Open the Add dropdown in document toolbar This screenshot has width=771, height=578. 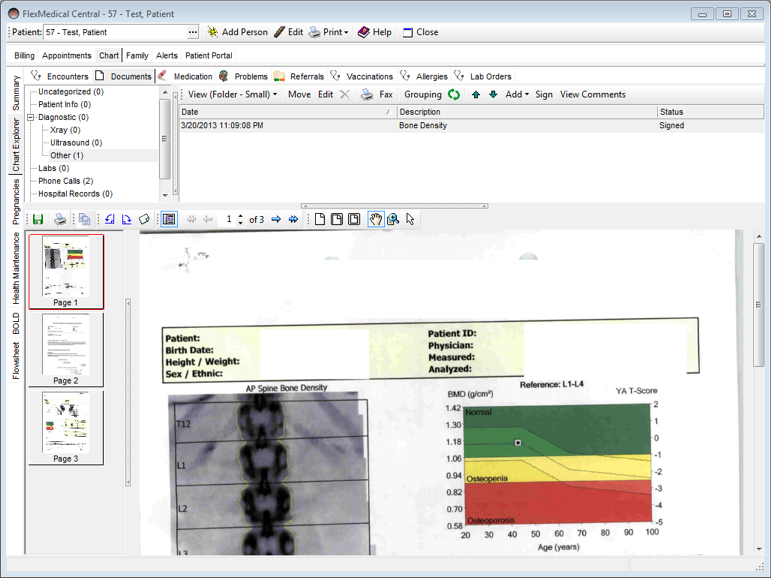point(517,94)
